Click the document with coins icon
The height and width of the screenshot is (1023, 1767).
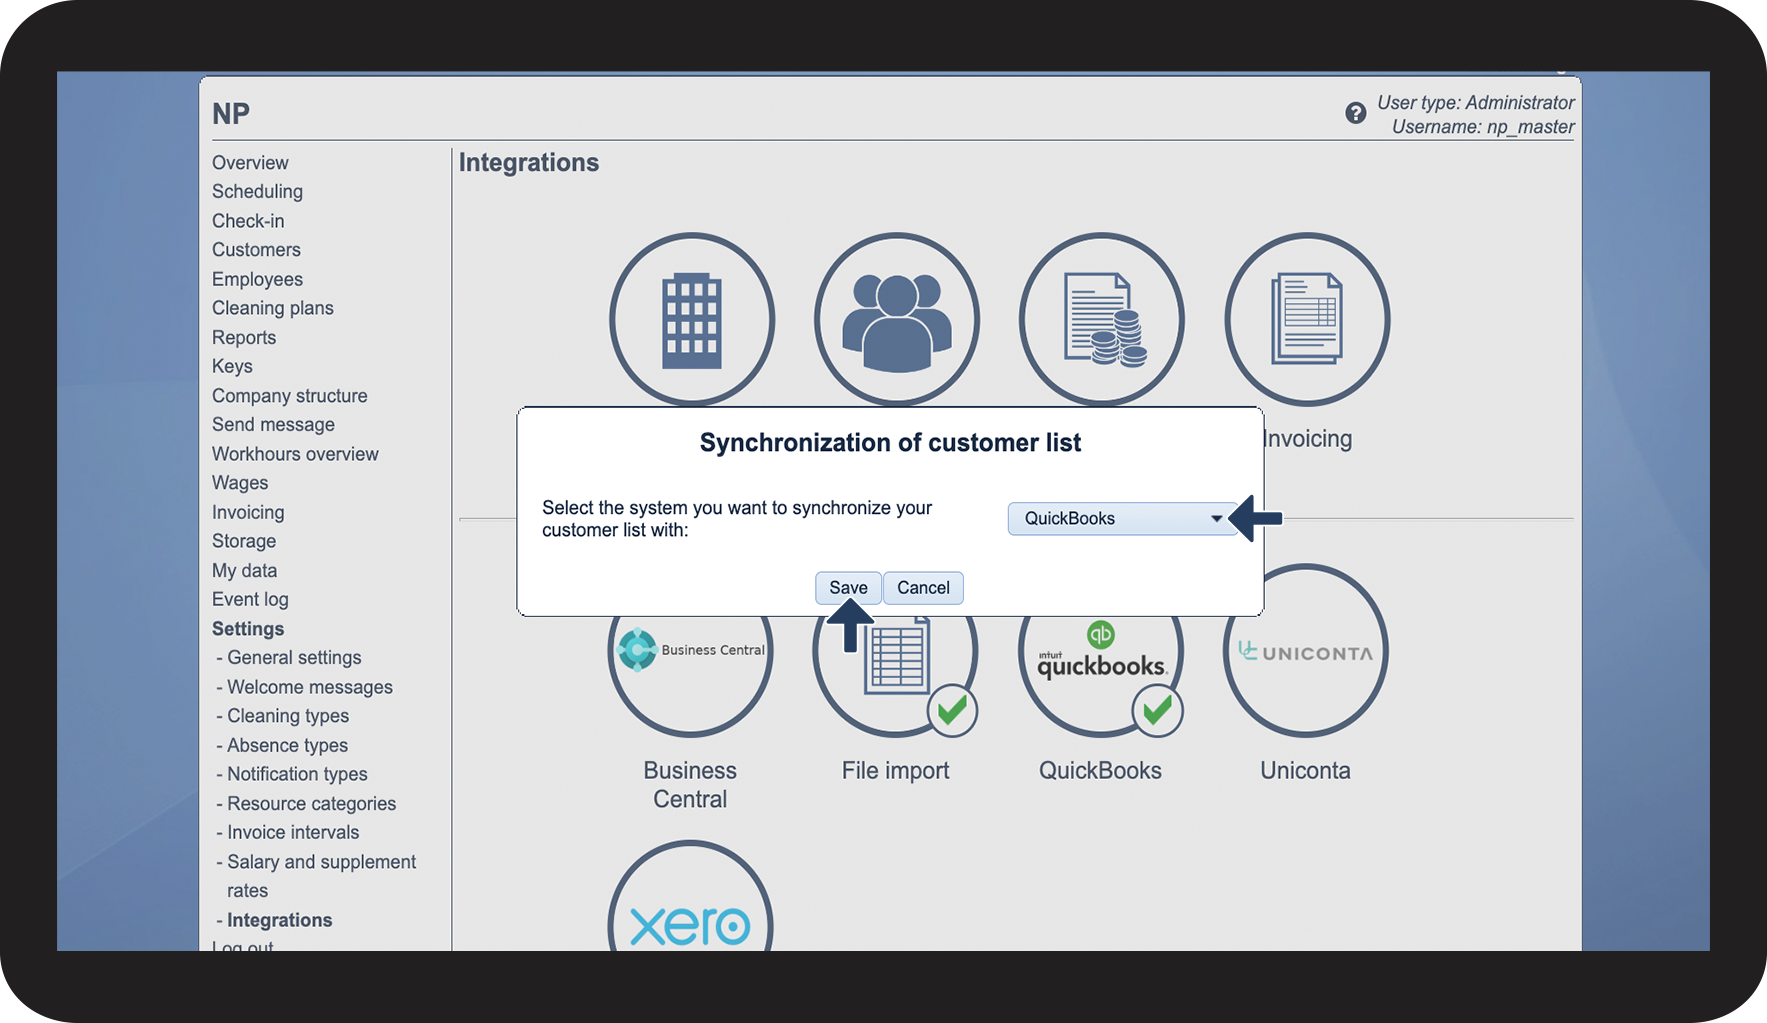(x=1101, y=319)
